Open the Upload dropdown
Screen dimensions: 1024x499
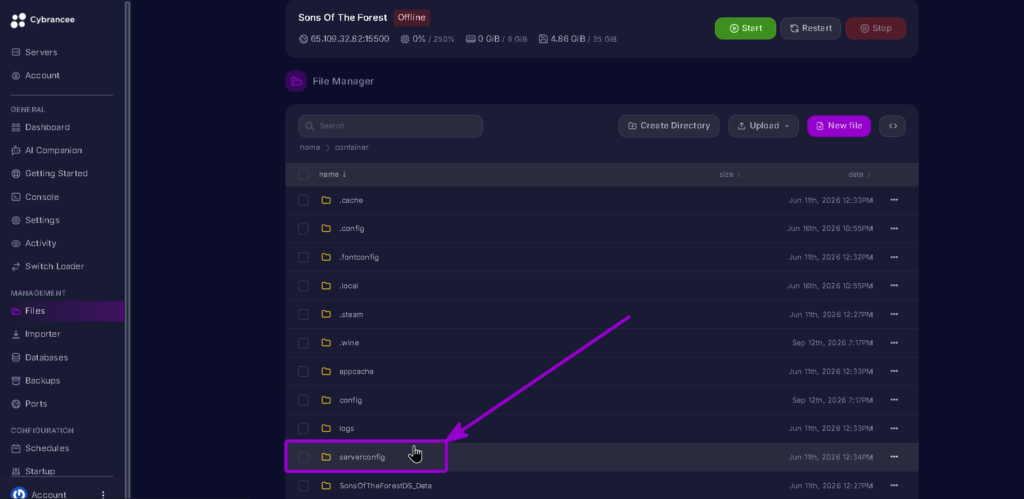(x=763, y=126)
